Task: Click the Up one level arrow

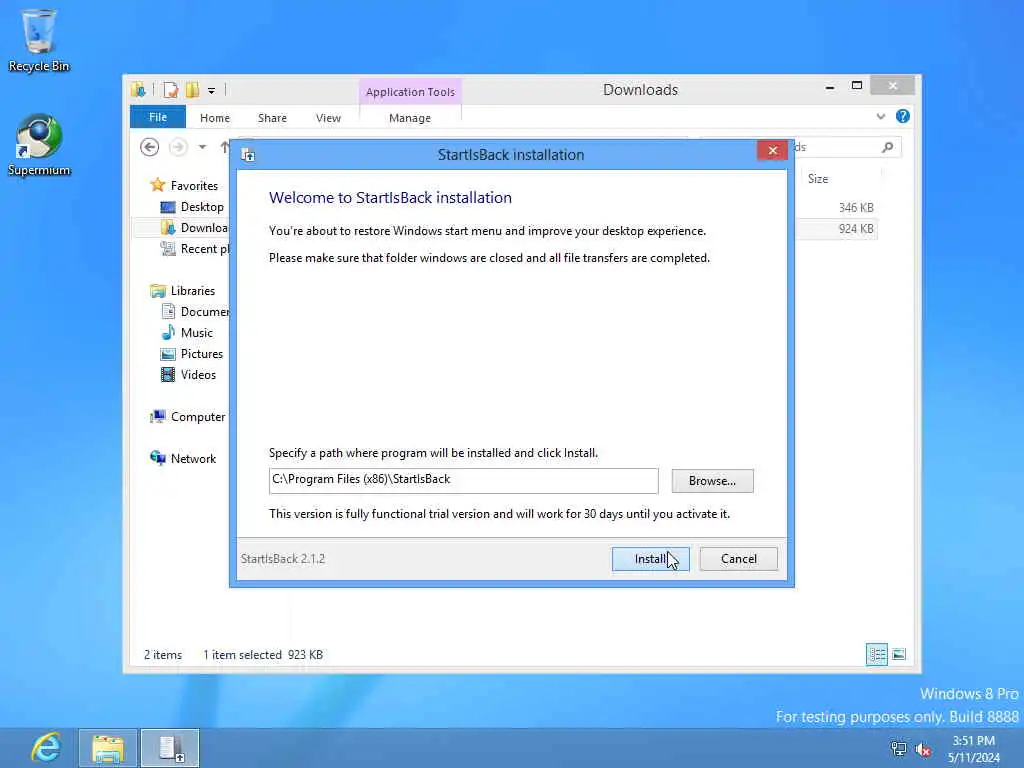Action: 224,147
